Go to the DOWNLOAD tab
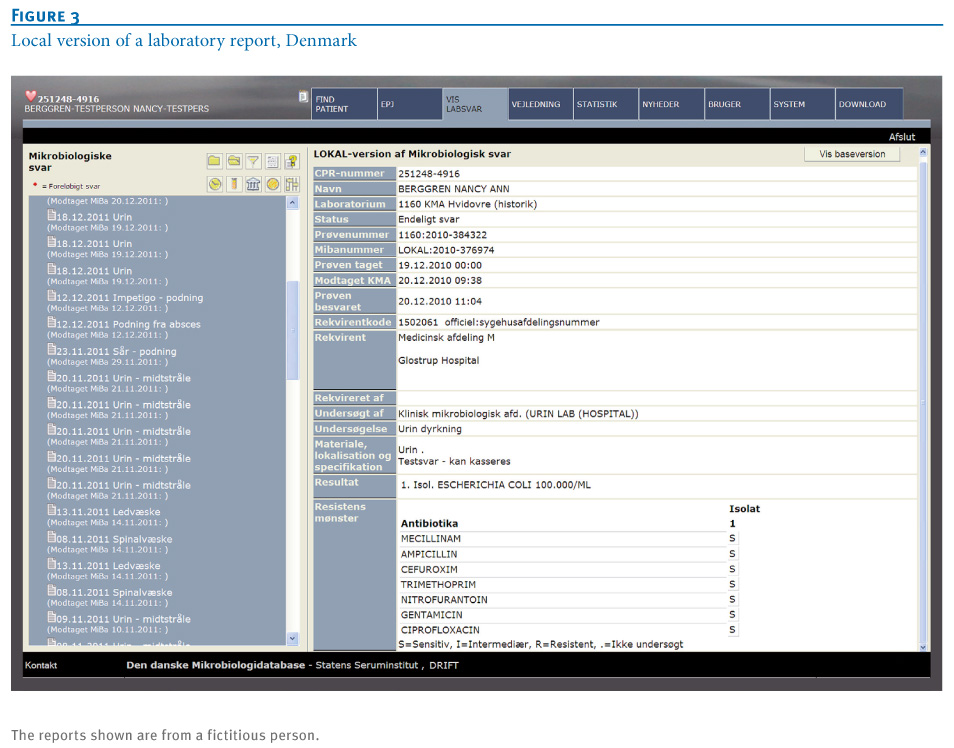Screen dimensions: 954x748 (868, 104)
